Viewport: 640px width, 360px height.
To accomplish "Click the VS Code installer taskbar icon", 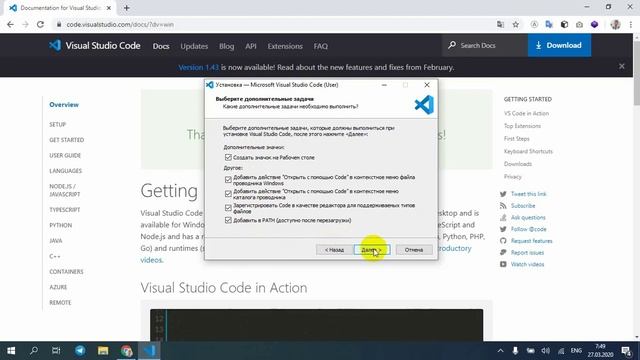I will pos(149,351).
